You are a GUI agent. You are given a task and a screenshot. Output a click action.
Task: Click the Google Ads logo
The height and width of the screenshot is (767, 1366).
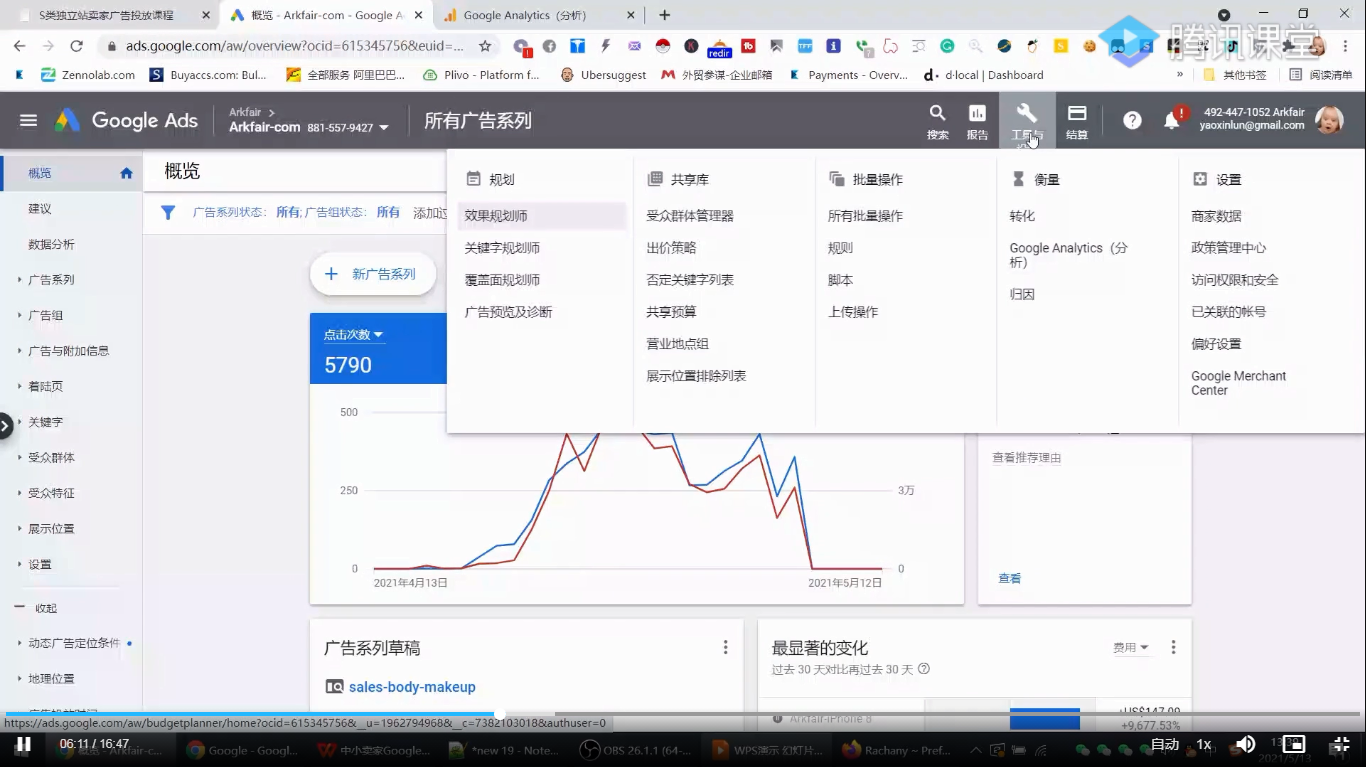[x=125, y=120]
